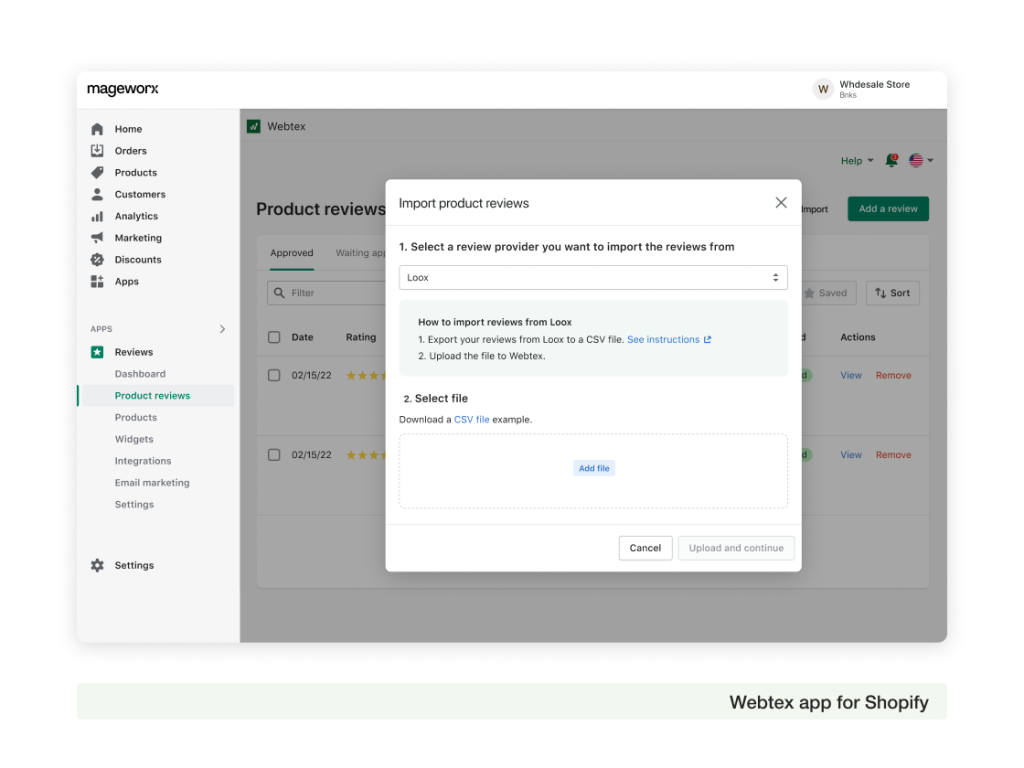Click the Actions column header
Image resolution: width=1024 pixels, height=768 pixels.
[x=858, y=337]
